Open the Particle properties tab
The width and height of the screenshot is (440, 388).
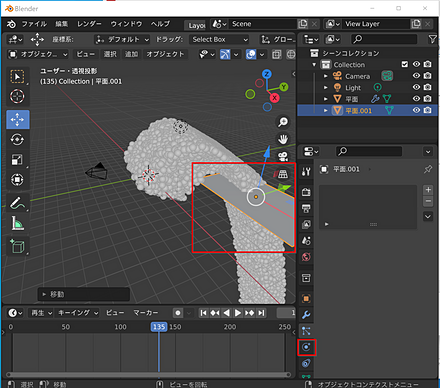[x=306, y=331]
